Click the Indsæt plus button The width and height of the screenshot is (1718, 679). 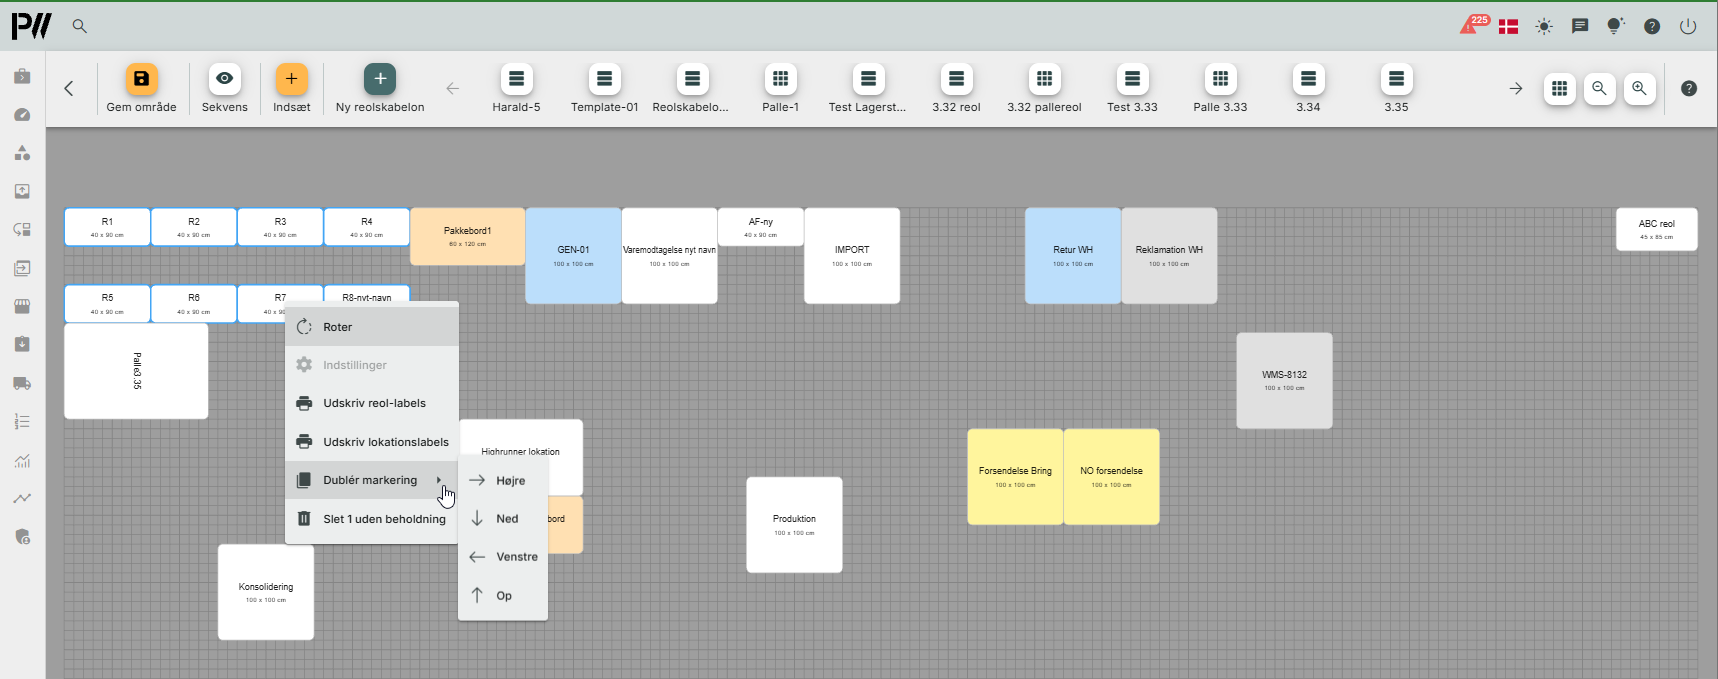292,89
